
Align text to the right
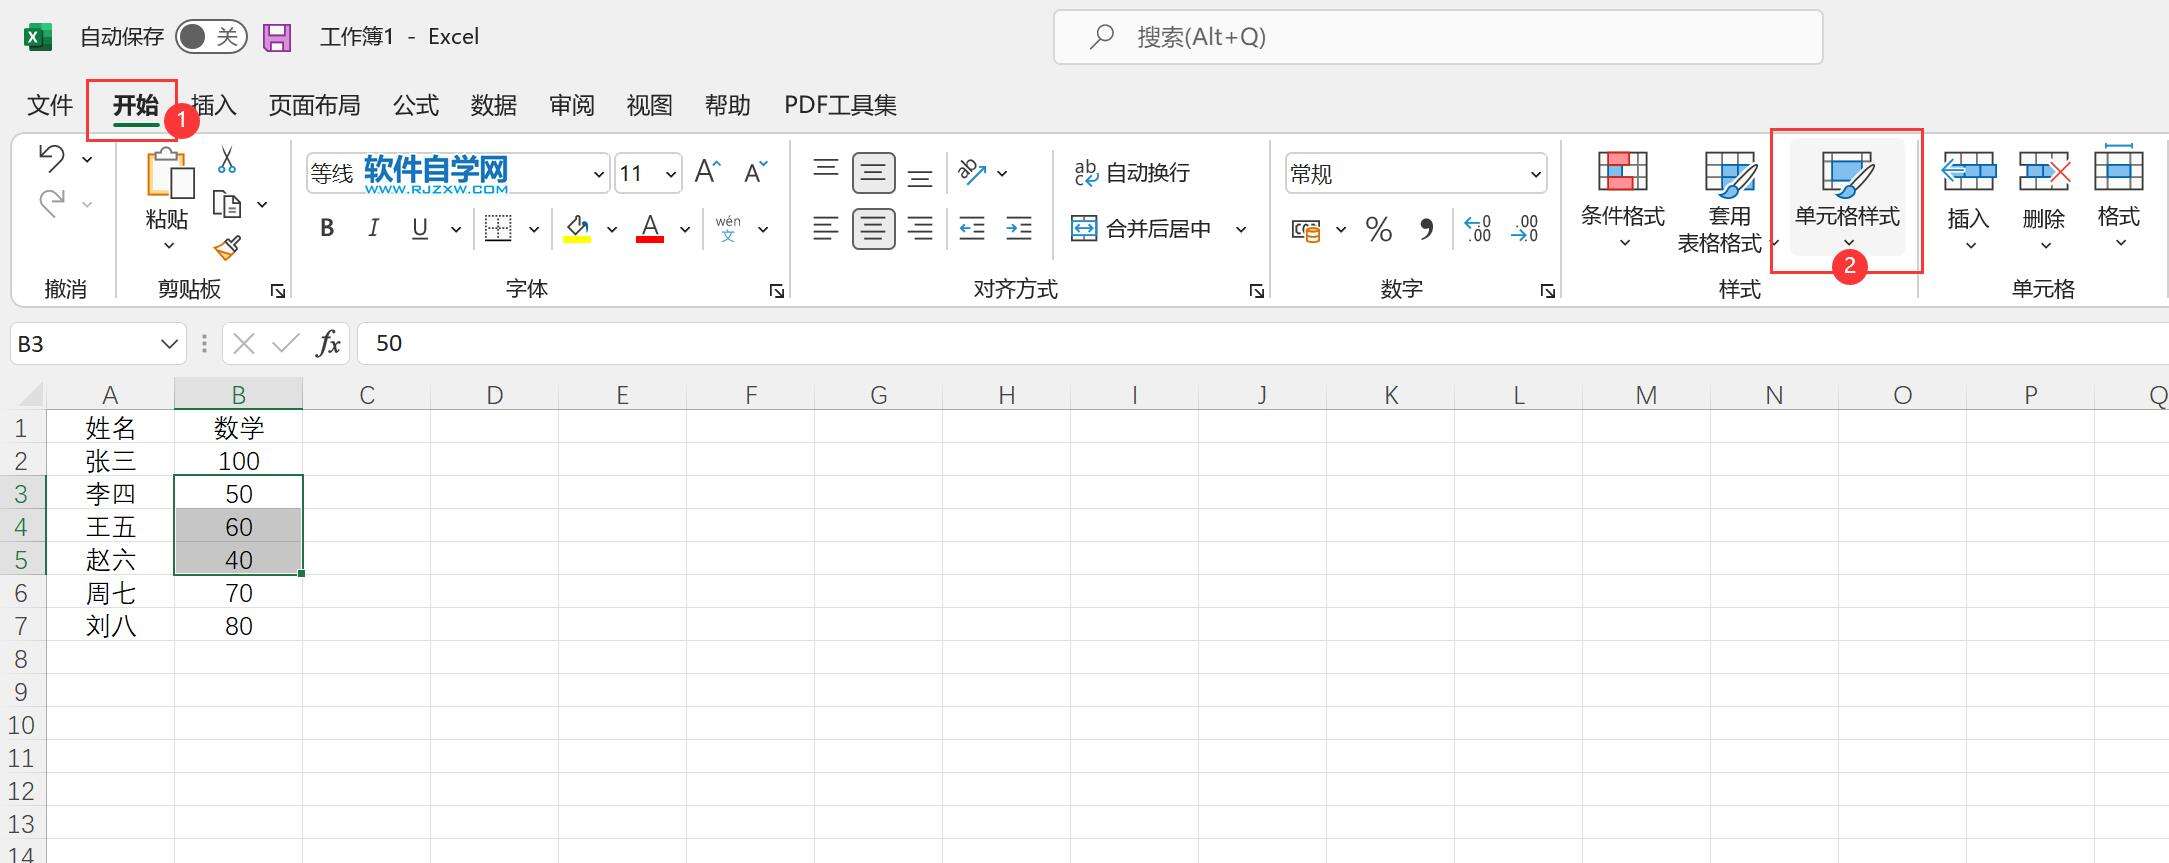920,229
